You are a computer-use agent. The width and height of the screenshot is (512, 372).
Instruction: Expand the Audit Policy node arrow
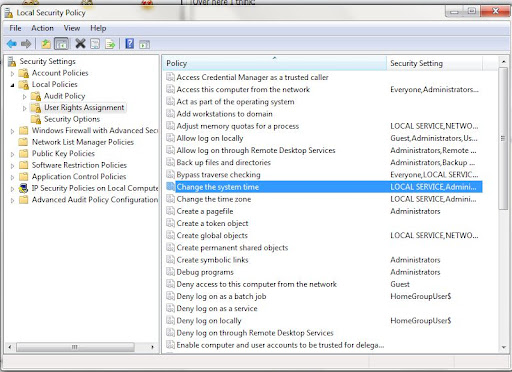coord(24,97)
